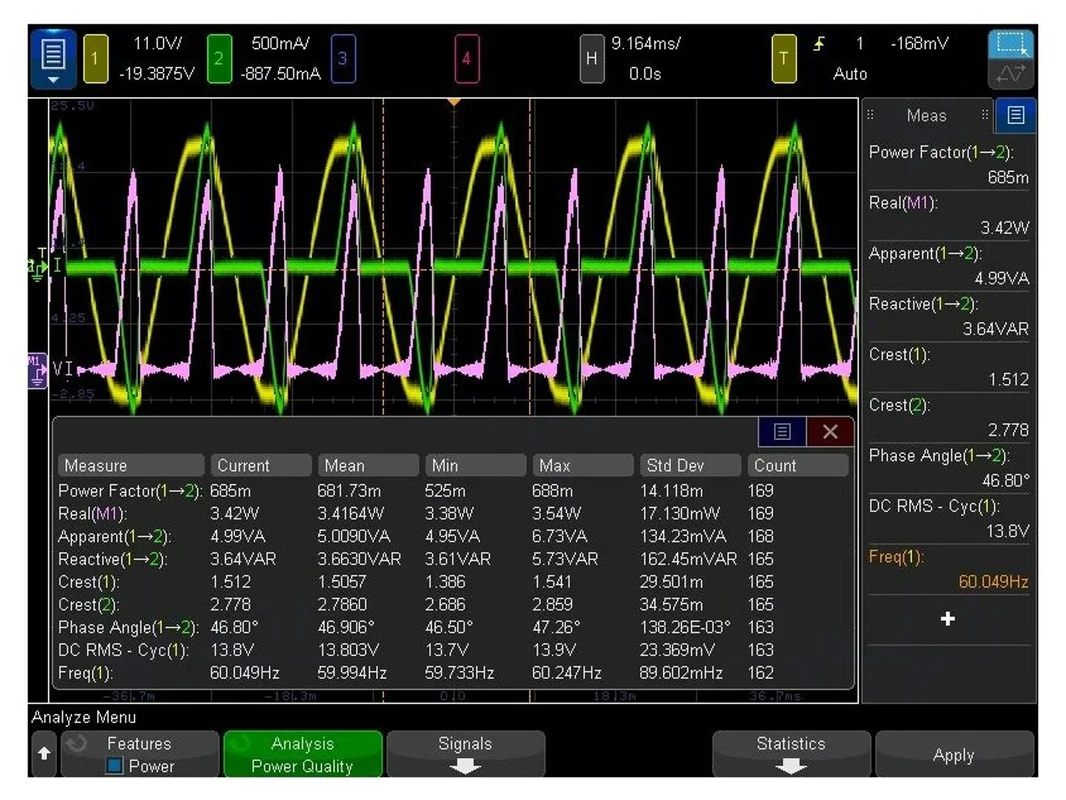Click channel 1 scale 11.0V/ value

click(158, 44)
